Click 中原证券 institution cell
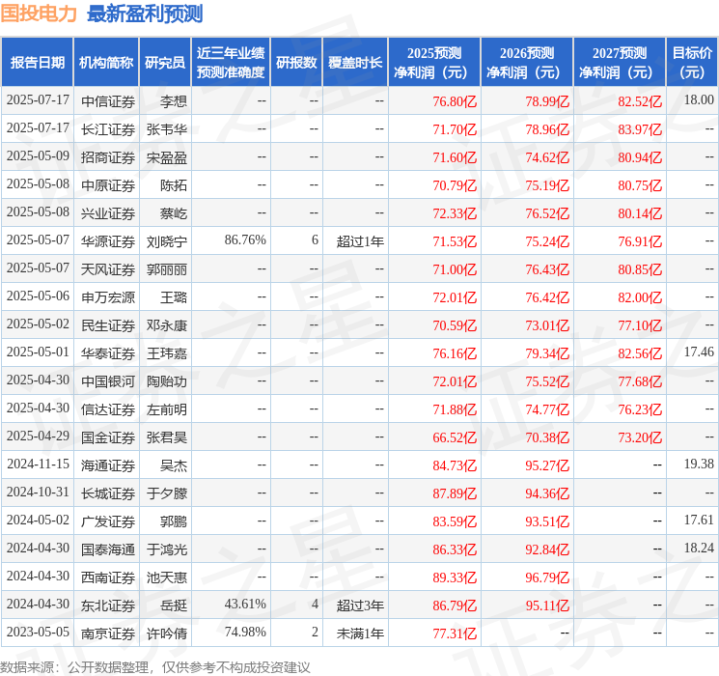Image resolution: width=719 pixels, height=676 pixels. point(108,185)
